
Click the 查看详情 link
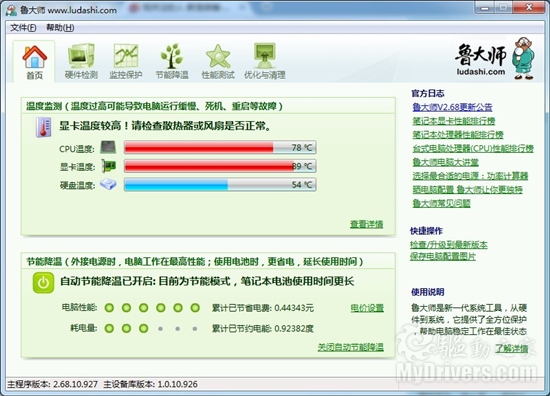[367, 224]
